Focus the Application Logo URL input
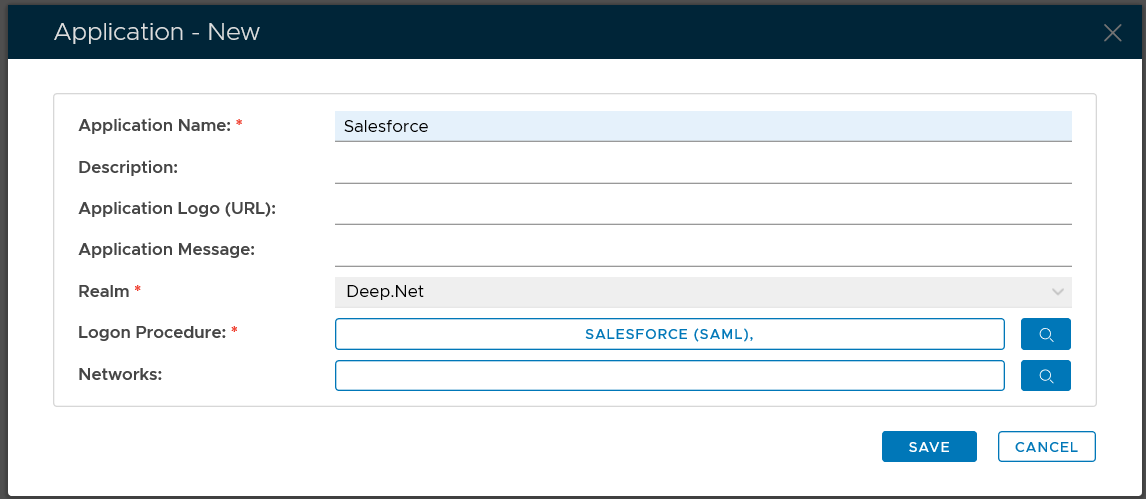1146x499 pixels. [702, 209]
